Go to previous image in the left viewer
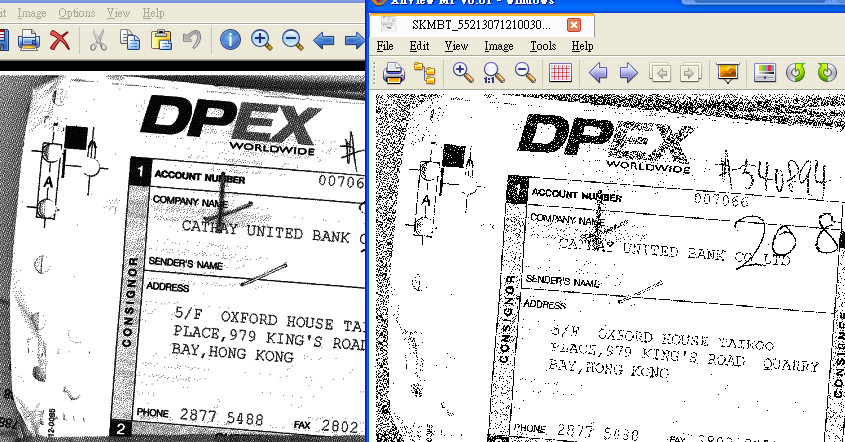Viewport: 845px width, 442px height. tap(324, 40)
